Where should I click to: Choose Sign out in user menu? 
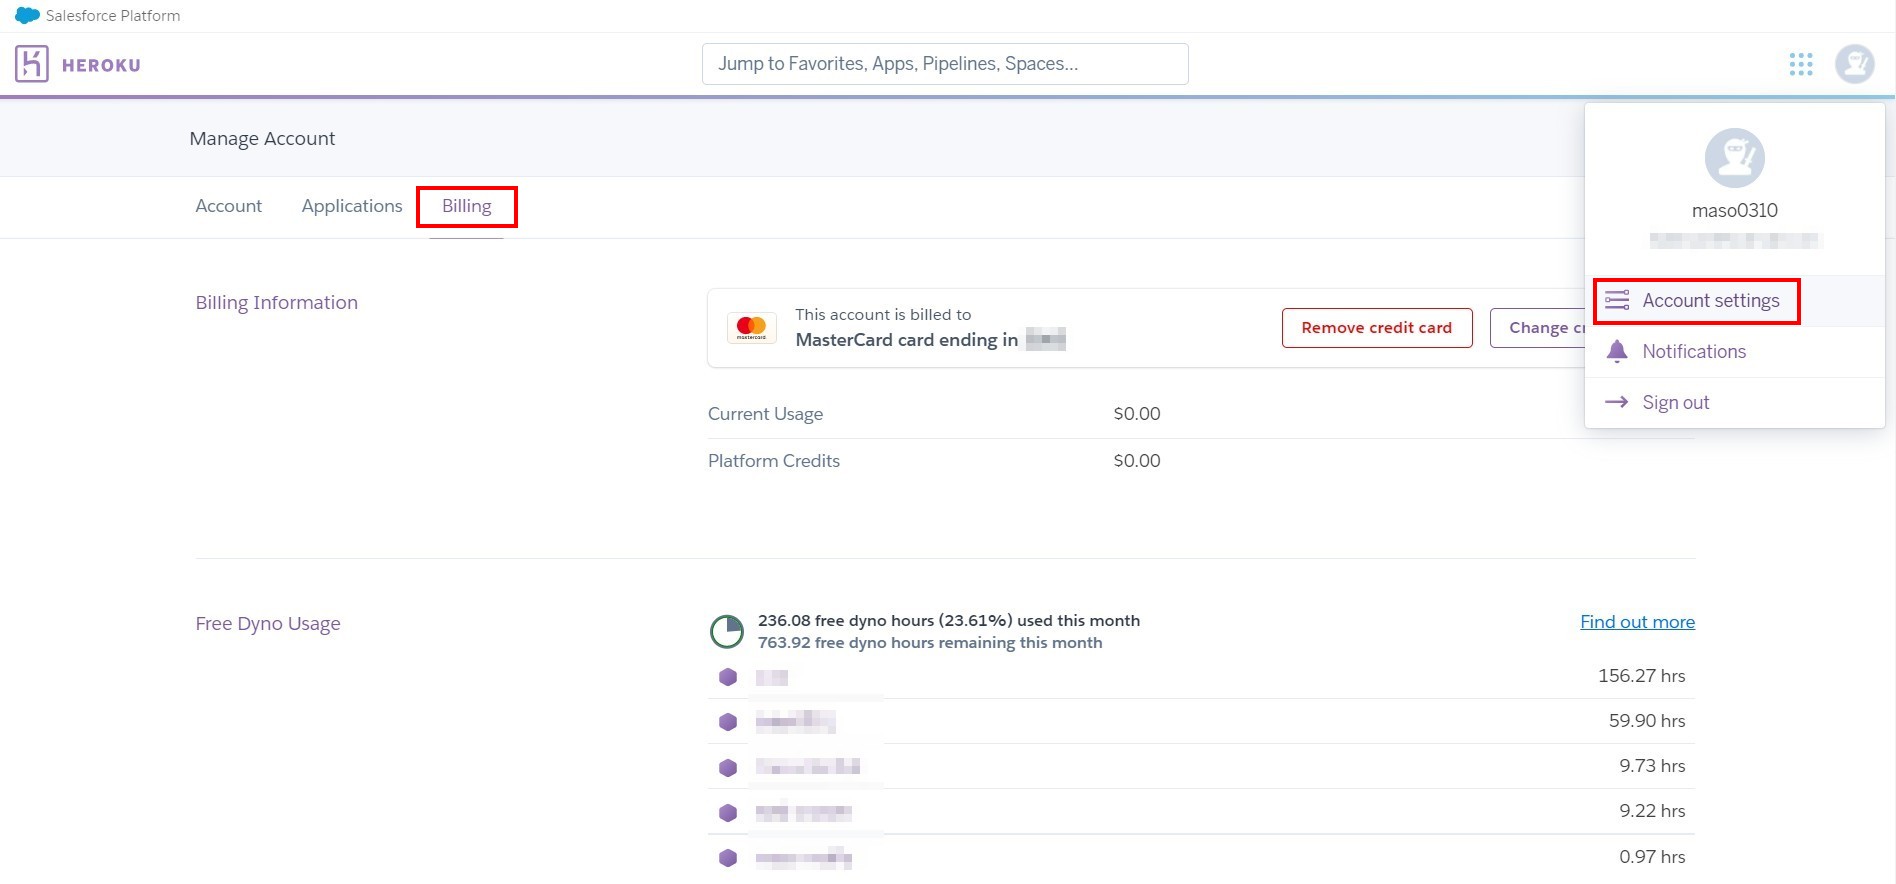[1676, 403]
